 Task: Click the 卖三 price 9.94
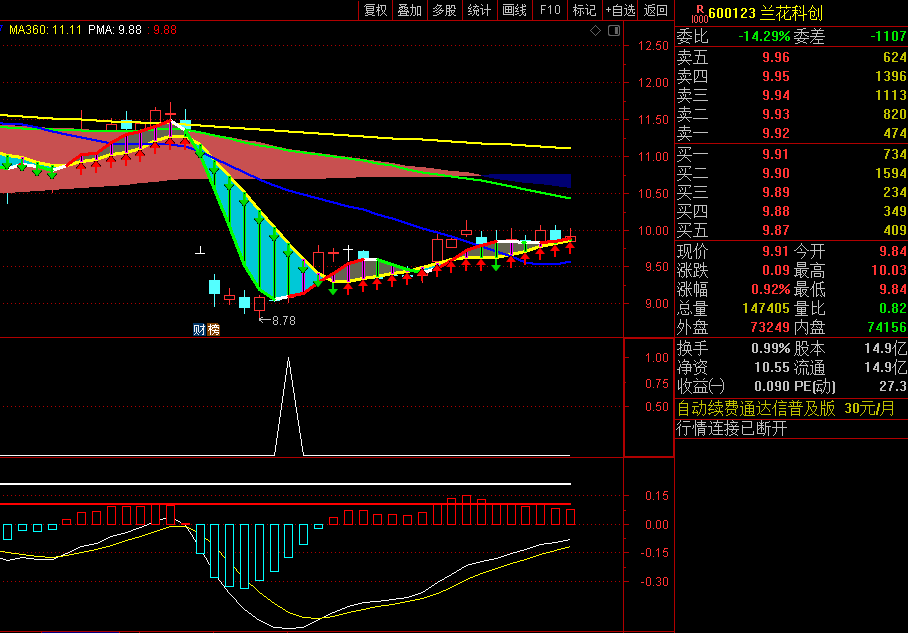tap(775, 96)
